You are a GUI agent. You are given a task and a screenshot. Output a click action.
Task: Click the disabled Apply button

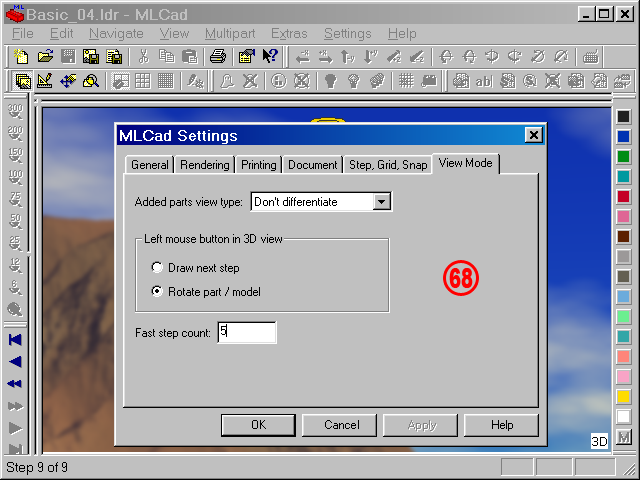422,425
